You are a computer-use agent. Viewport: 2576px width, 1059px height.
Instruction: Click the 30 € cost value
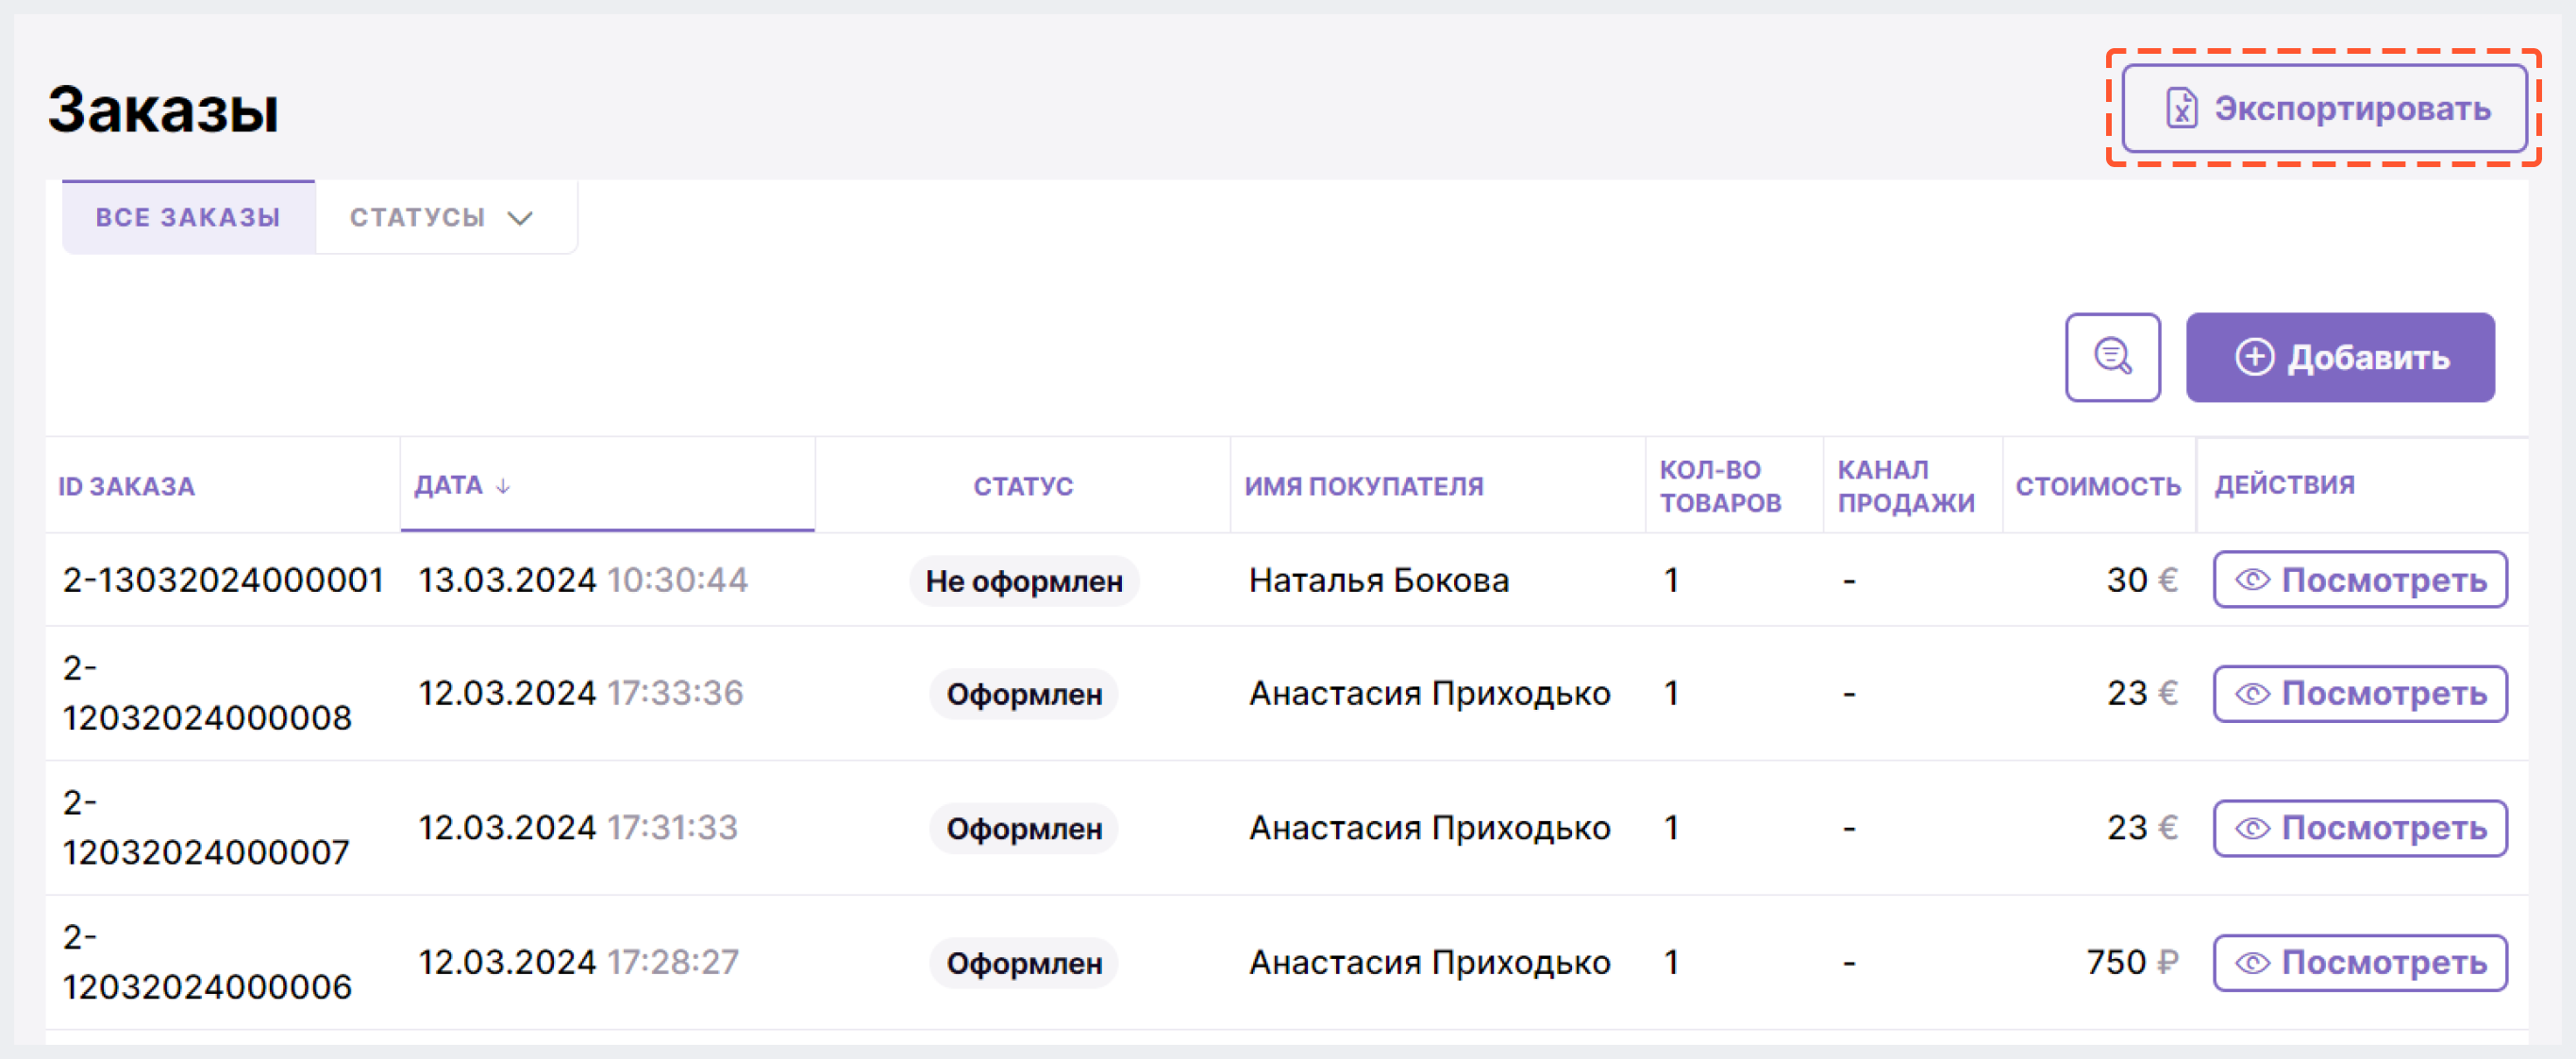pos(2142,580)
